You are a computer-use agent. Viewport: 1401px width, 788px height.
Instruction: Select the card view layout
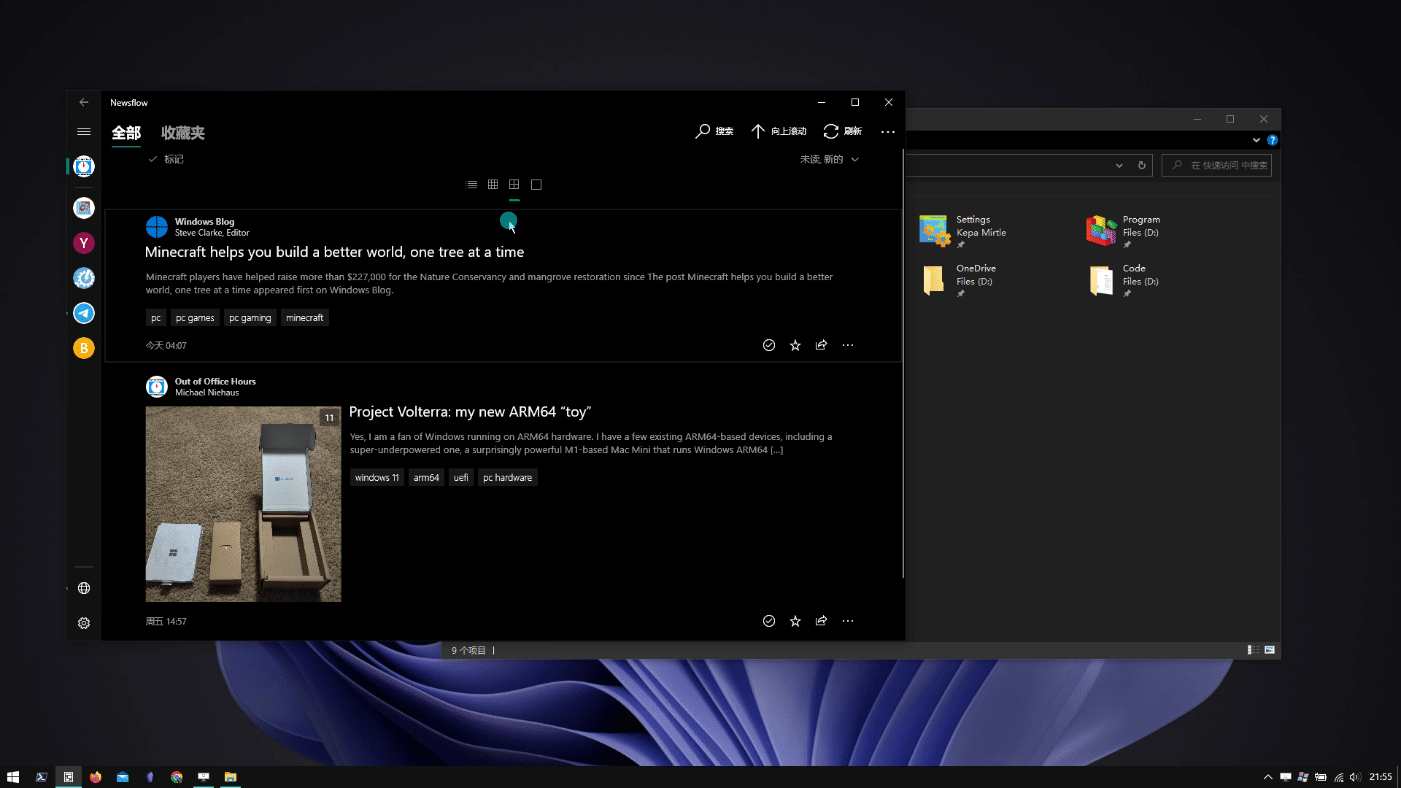514,184
